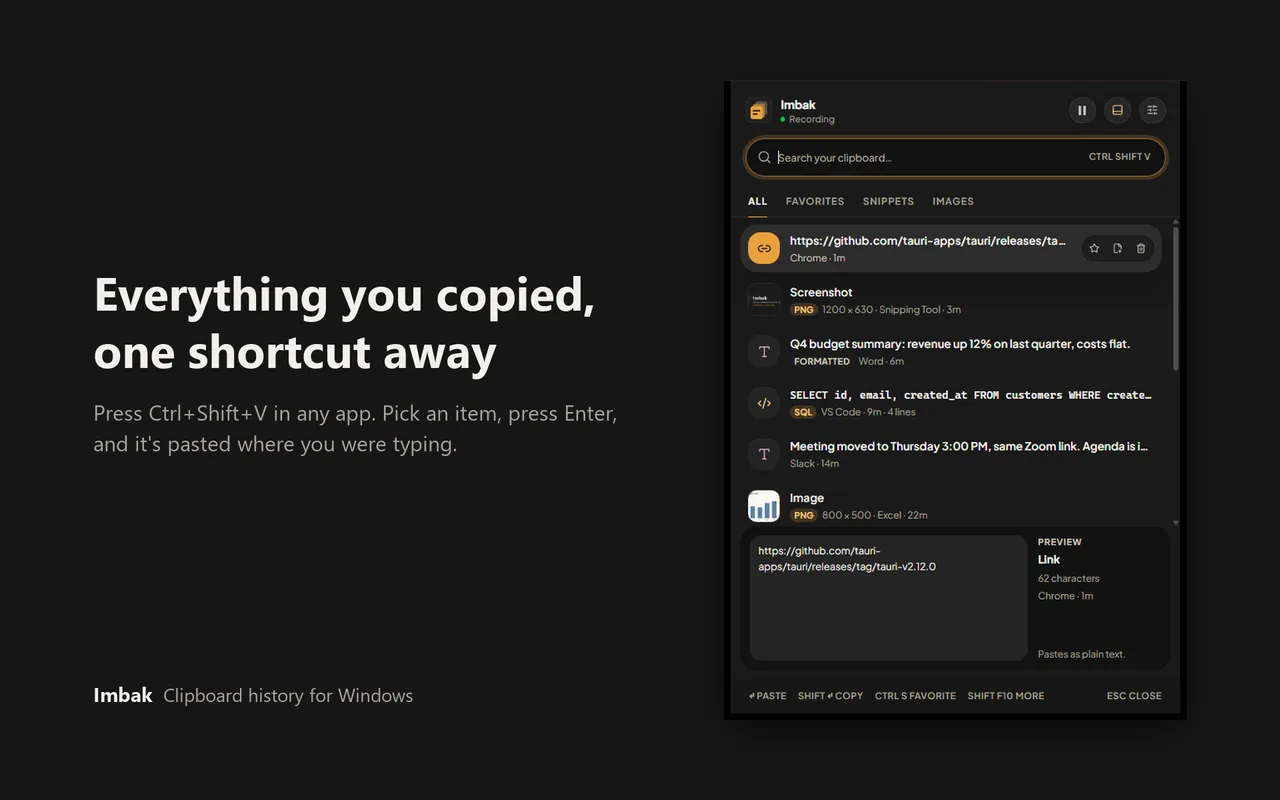Click the SQL badge on VS Code entry
The image size is (1280, 800).
click(x=803, y=412)
